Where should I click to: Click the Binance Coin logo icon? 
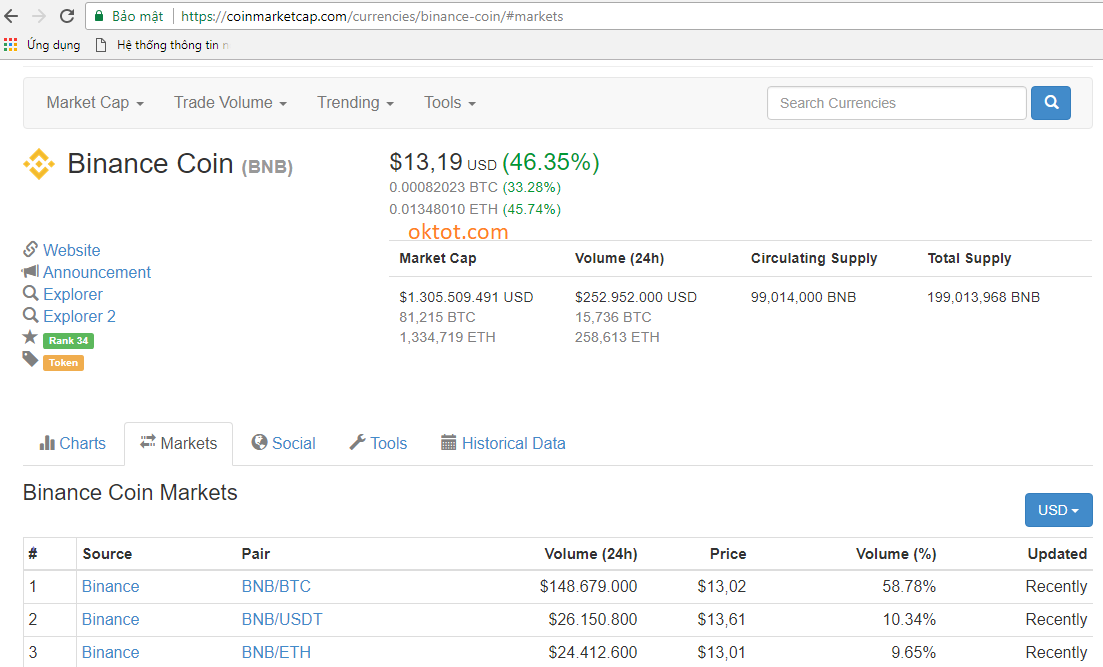point(39,164)
